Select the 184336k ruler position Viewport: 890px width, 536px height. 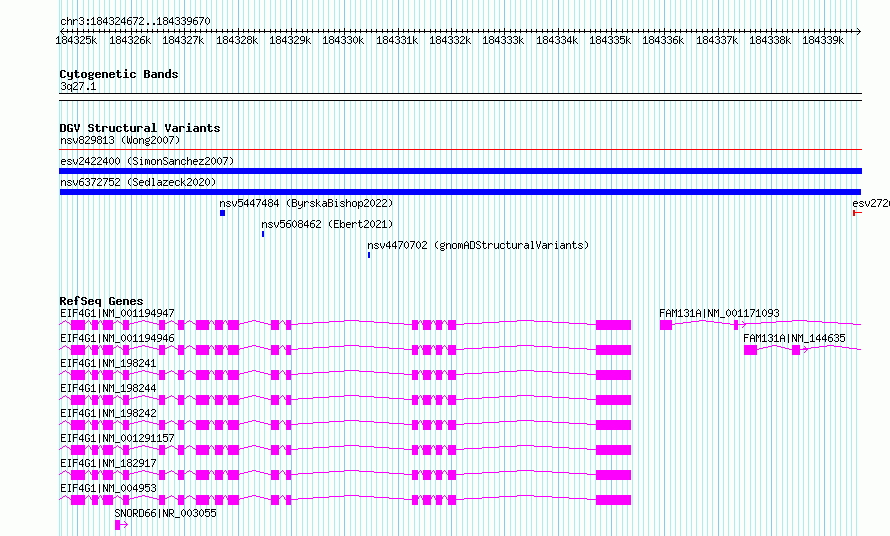pos(663,40)
